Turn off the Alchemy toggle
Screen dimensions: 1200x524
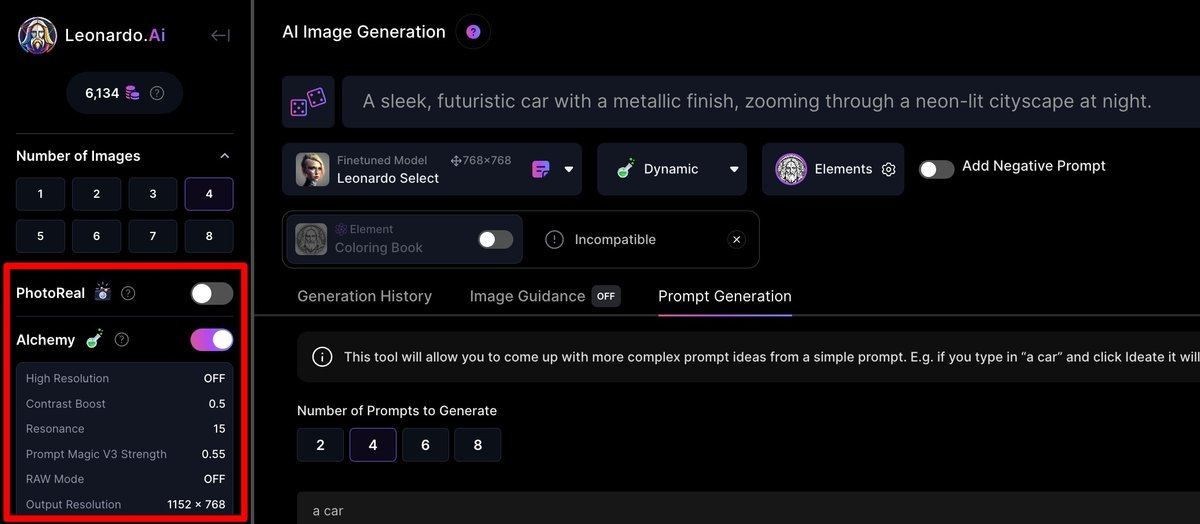pyautogui.click(x=211, y=340)
